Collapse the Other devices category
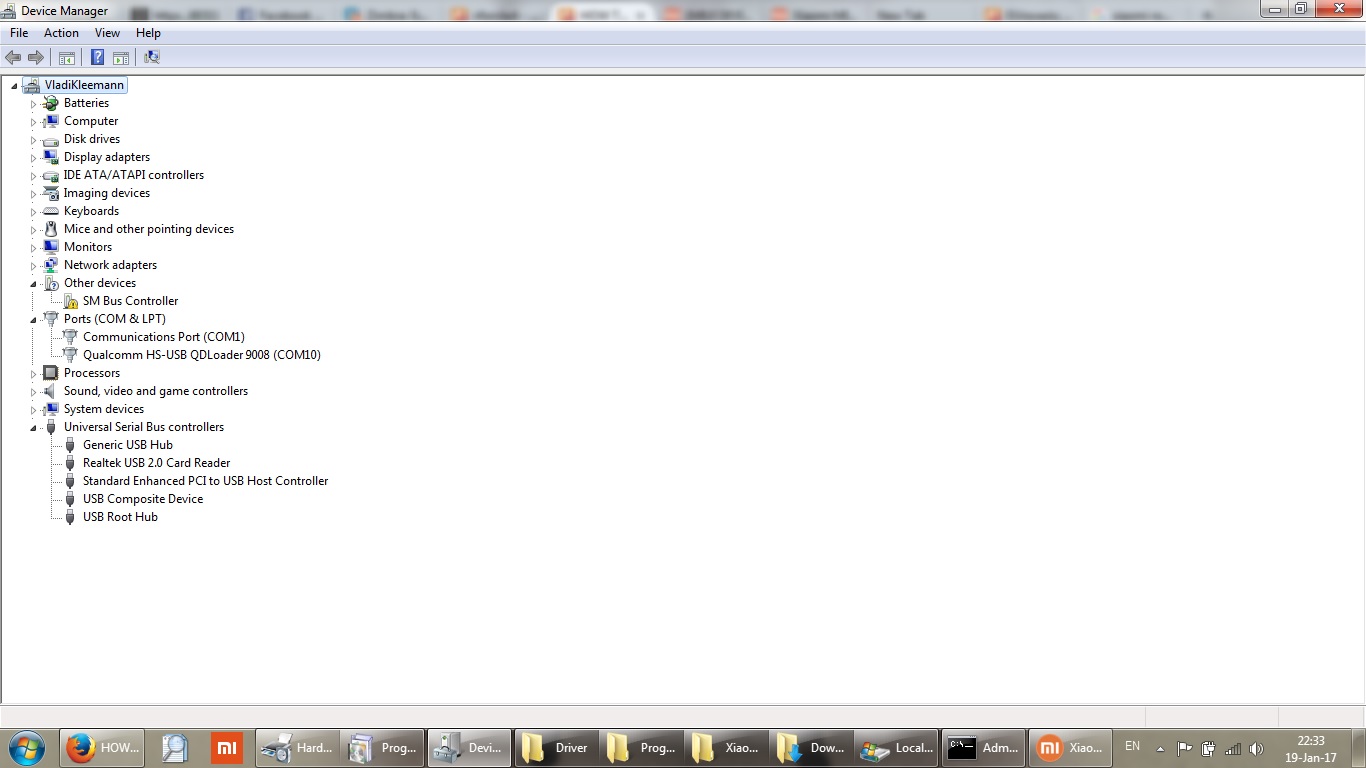1366x768 pixels. click(33, 284)
